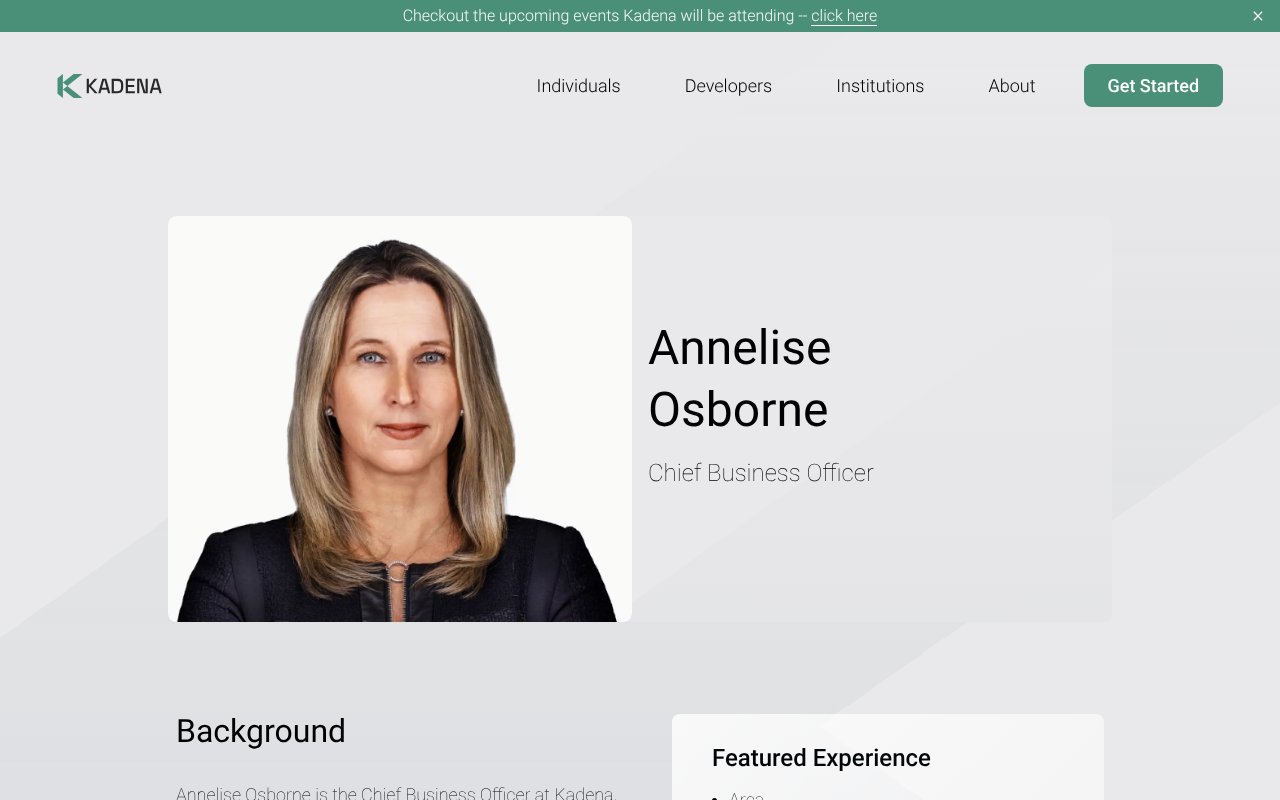Open the About menu
This screenshot has width=1280, height=800.
point(1012,86)
